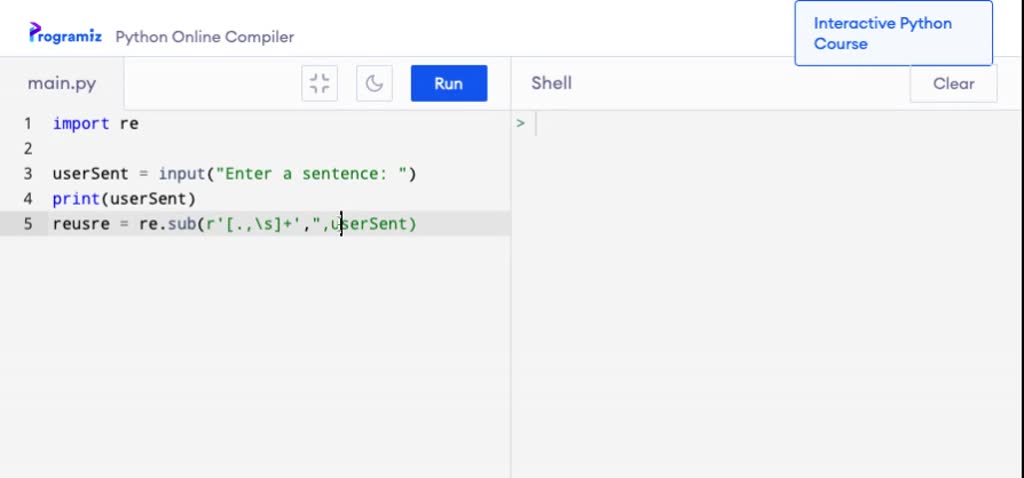1024x478 pixels.
Task: Switch to dark mode with moon icon
Action: pos(374,84)
